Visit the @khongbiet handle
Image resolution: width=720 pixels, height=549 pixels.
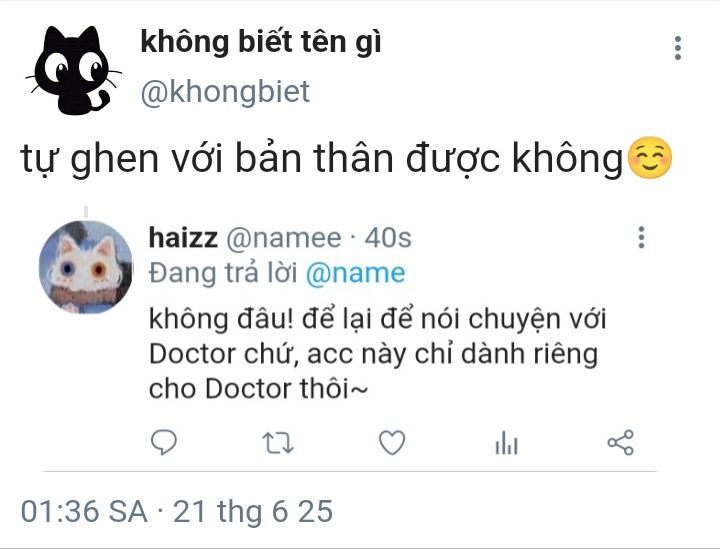(225, 92)
